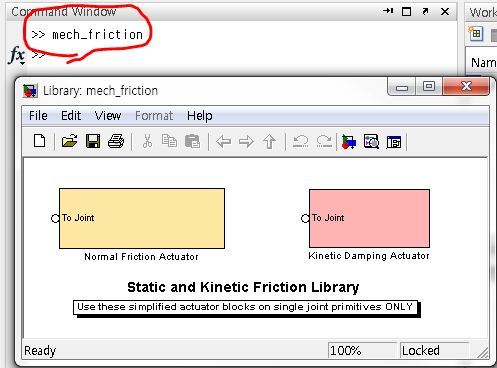Click the New model icon in toolbar
Image resolution: width=497 pixels, height=368 pixels.
tap(40, 141)
